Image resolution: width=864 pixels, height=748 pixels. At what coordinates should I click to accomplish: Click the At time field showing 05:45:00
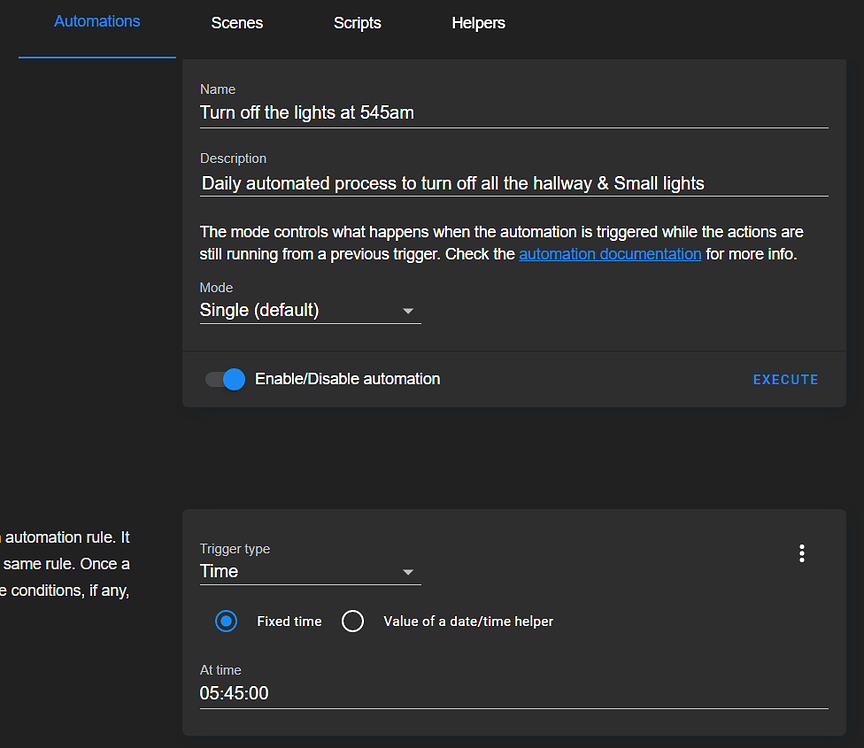[x=513, y=693]
